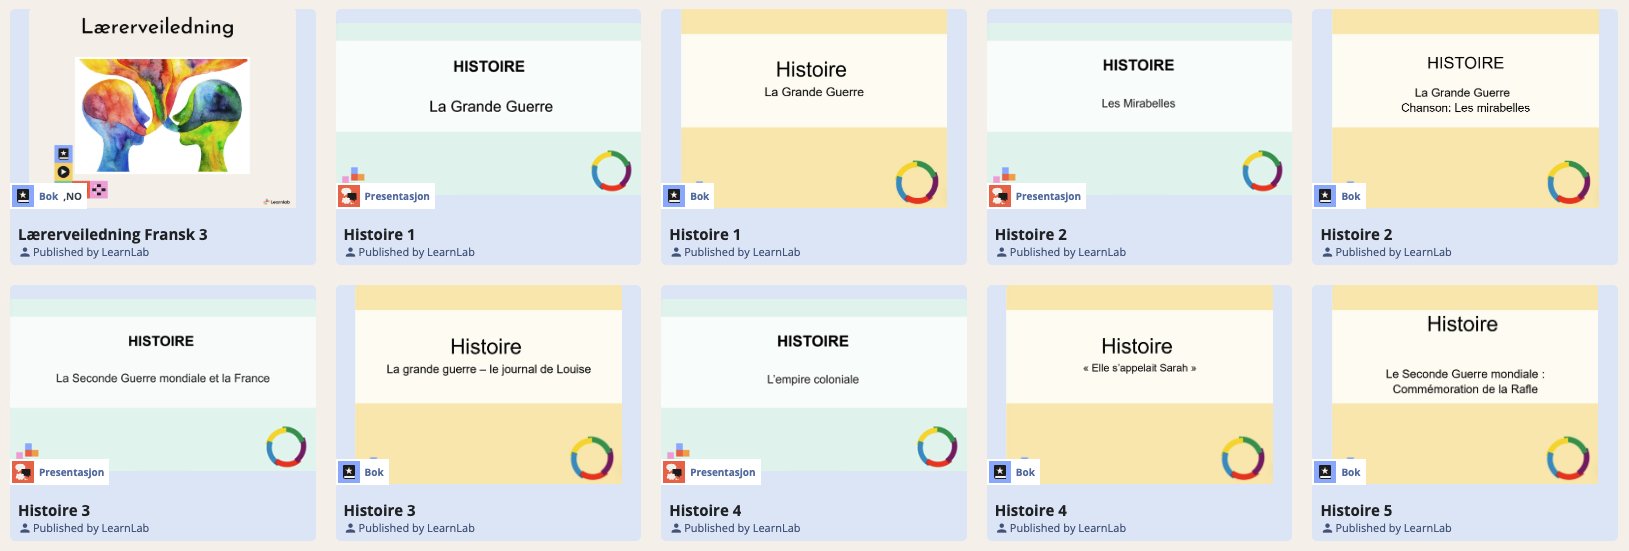
Task: Click Bok icon on Histoire 1 book card
Action: pyautogui.click(x=674, y=196)
